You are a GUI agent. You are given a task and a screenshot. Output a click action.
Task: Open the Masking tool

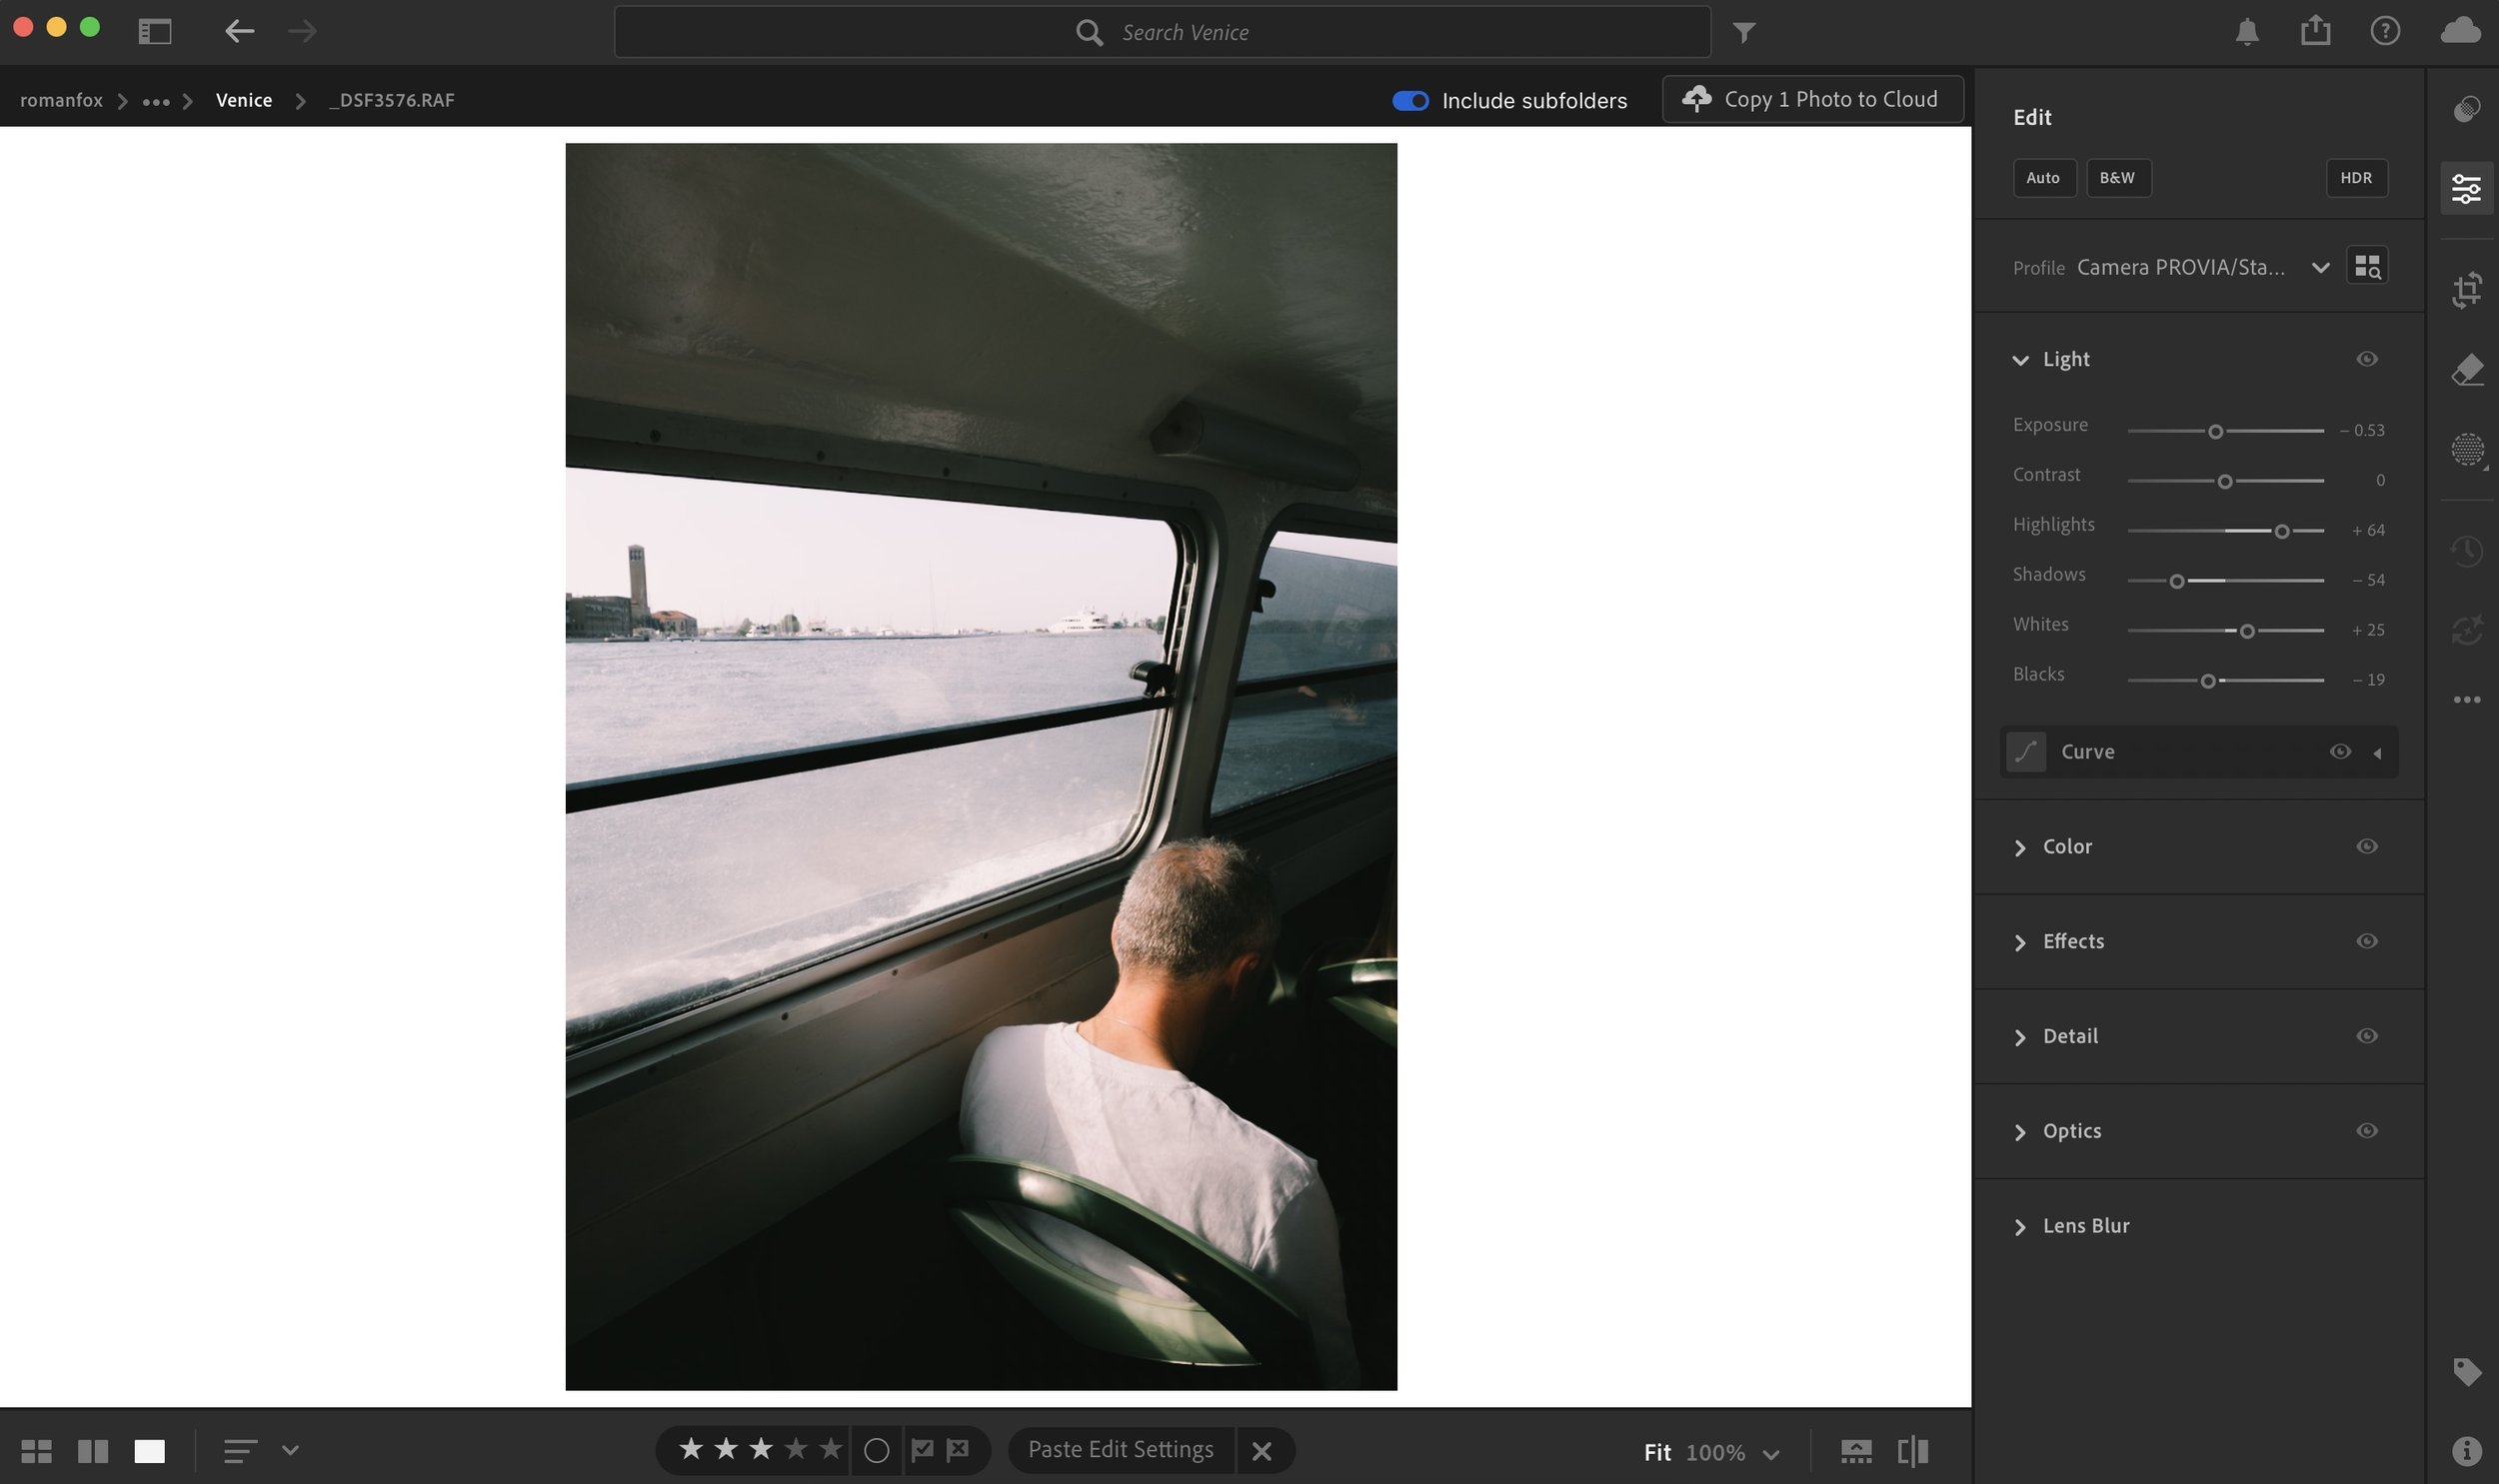(2466, 449)
